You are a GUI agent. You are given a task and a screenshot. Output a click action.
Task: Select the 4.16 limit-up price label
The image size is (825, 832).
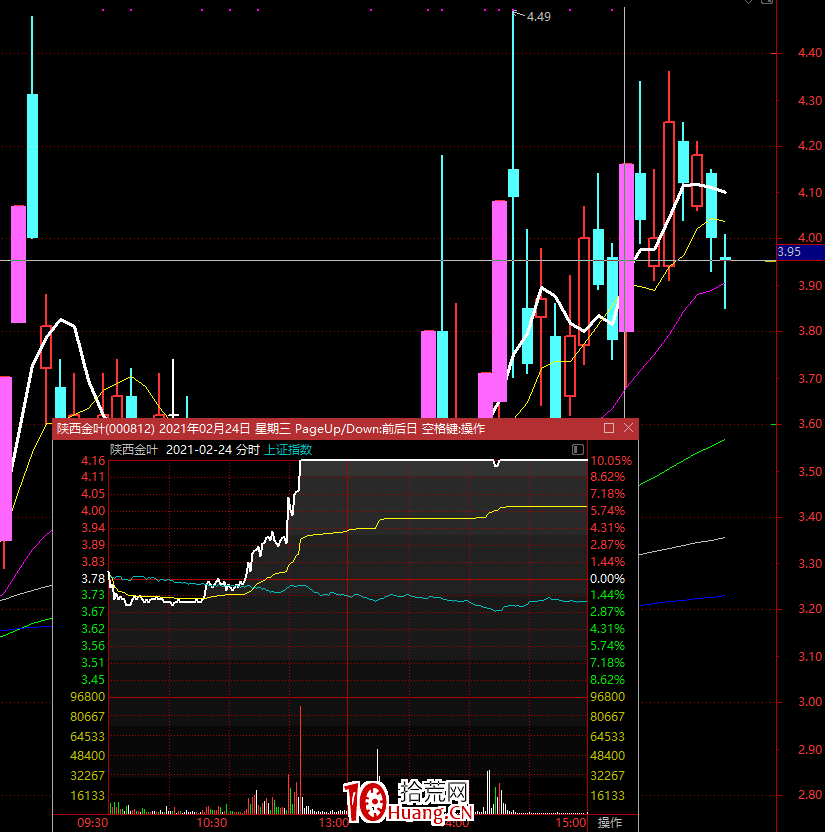[x=93, y=461]
